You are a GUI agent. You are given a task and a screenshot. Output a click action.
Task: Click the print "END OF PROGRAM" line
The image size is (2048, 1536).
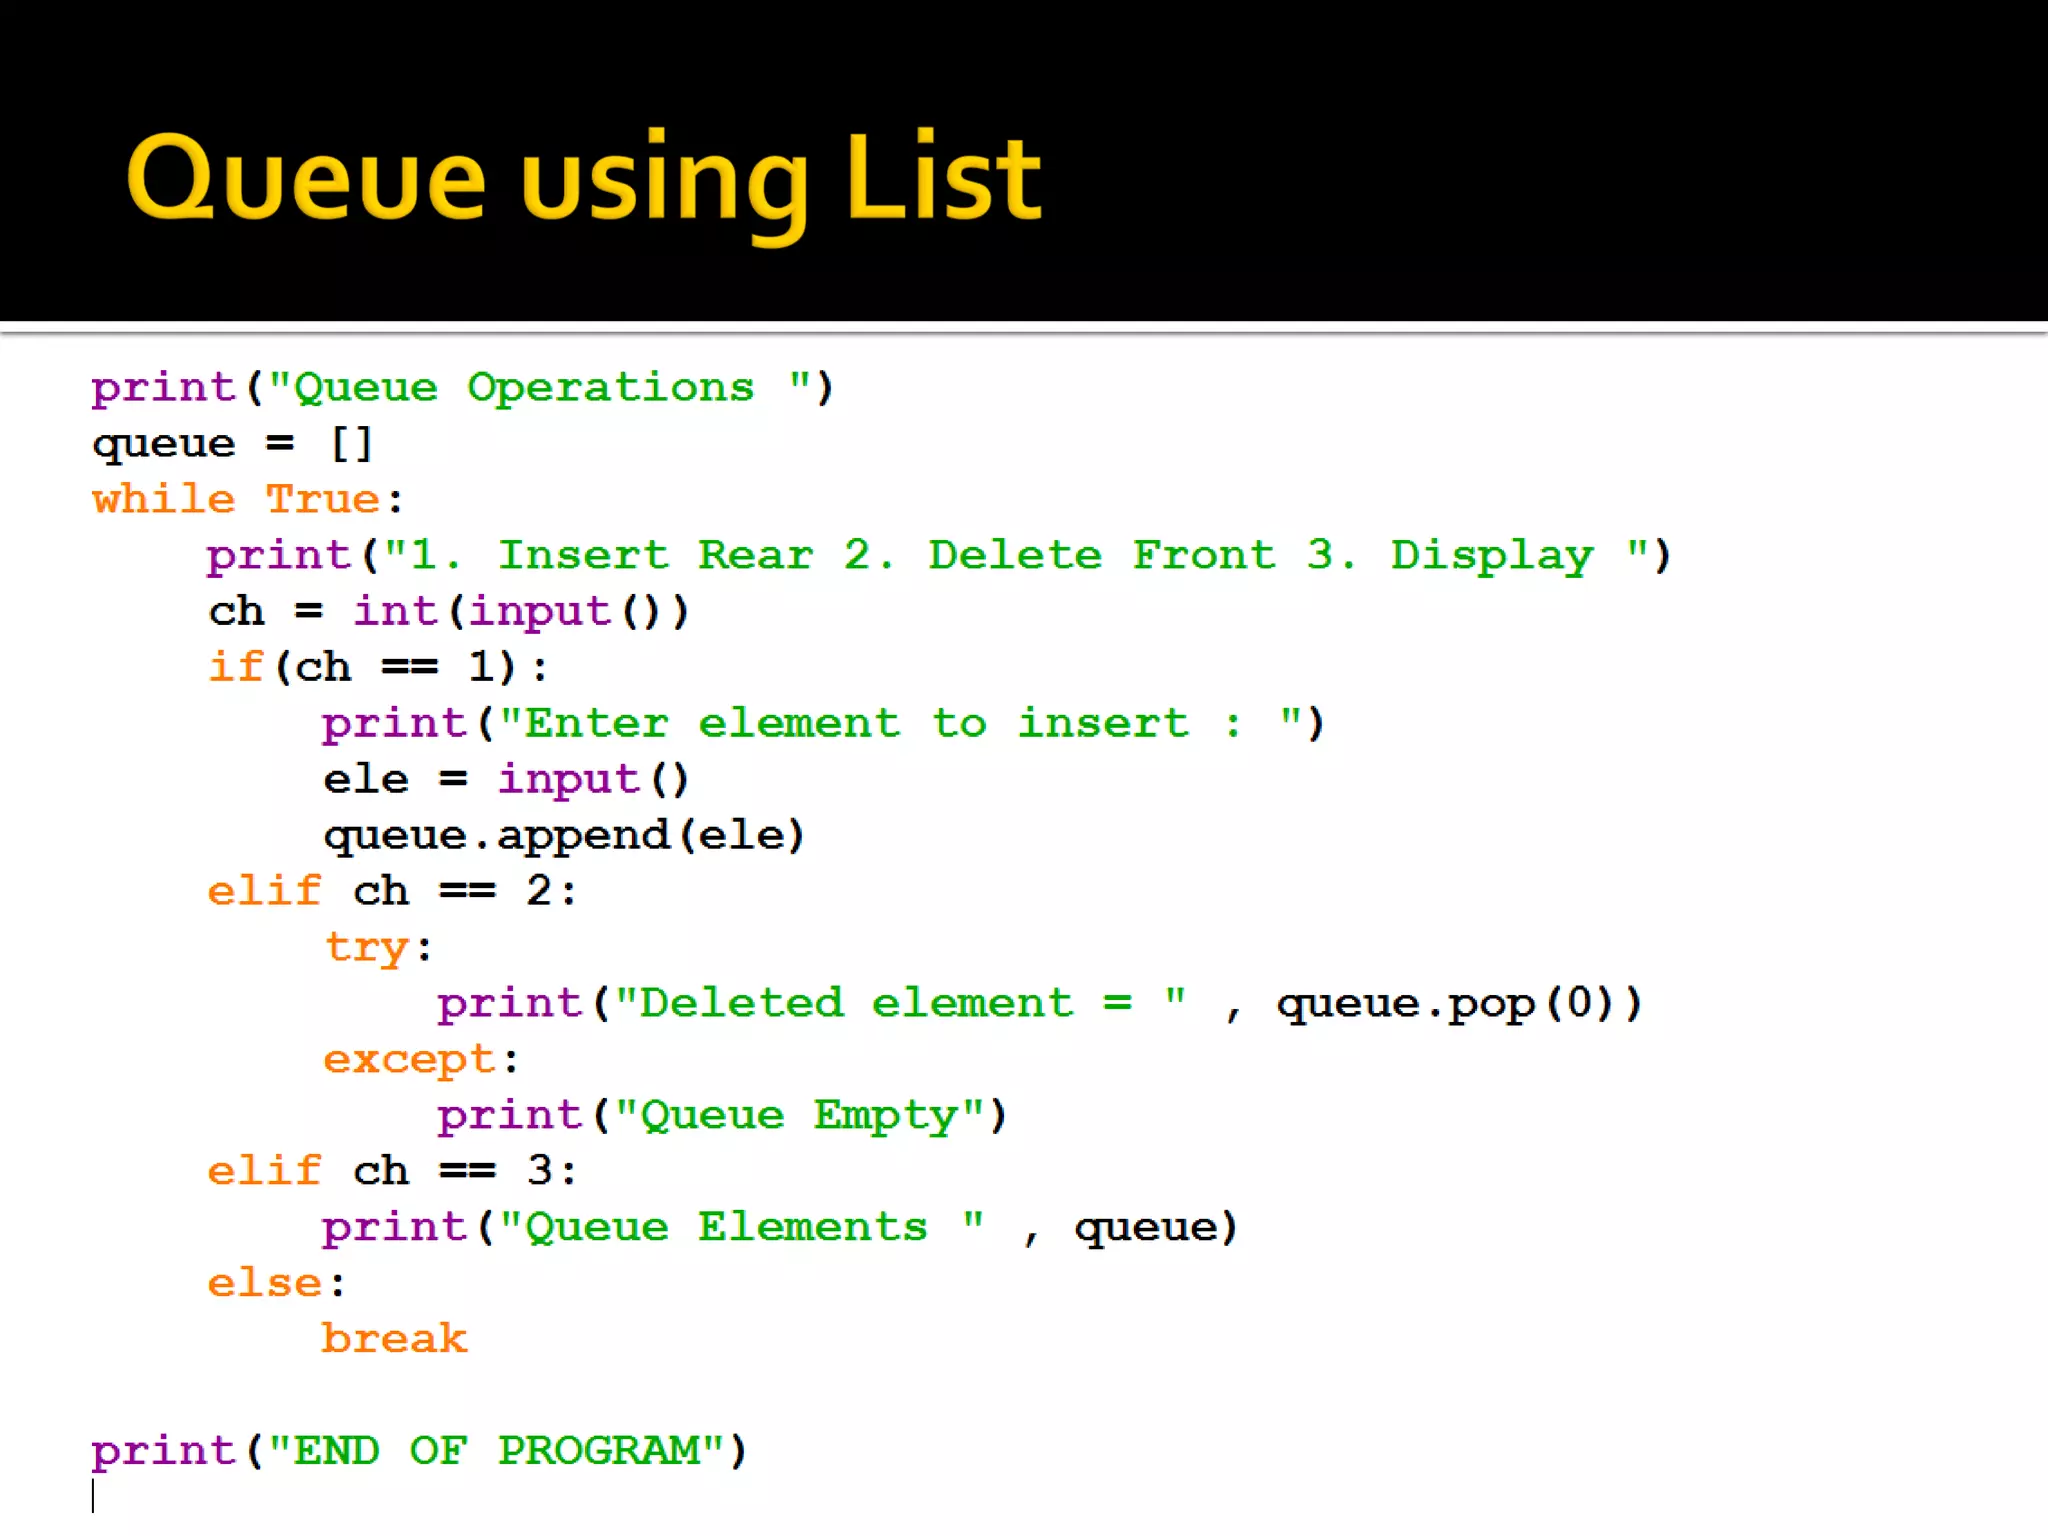coord(418,1452)
